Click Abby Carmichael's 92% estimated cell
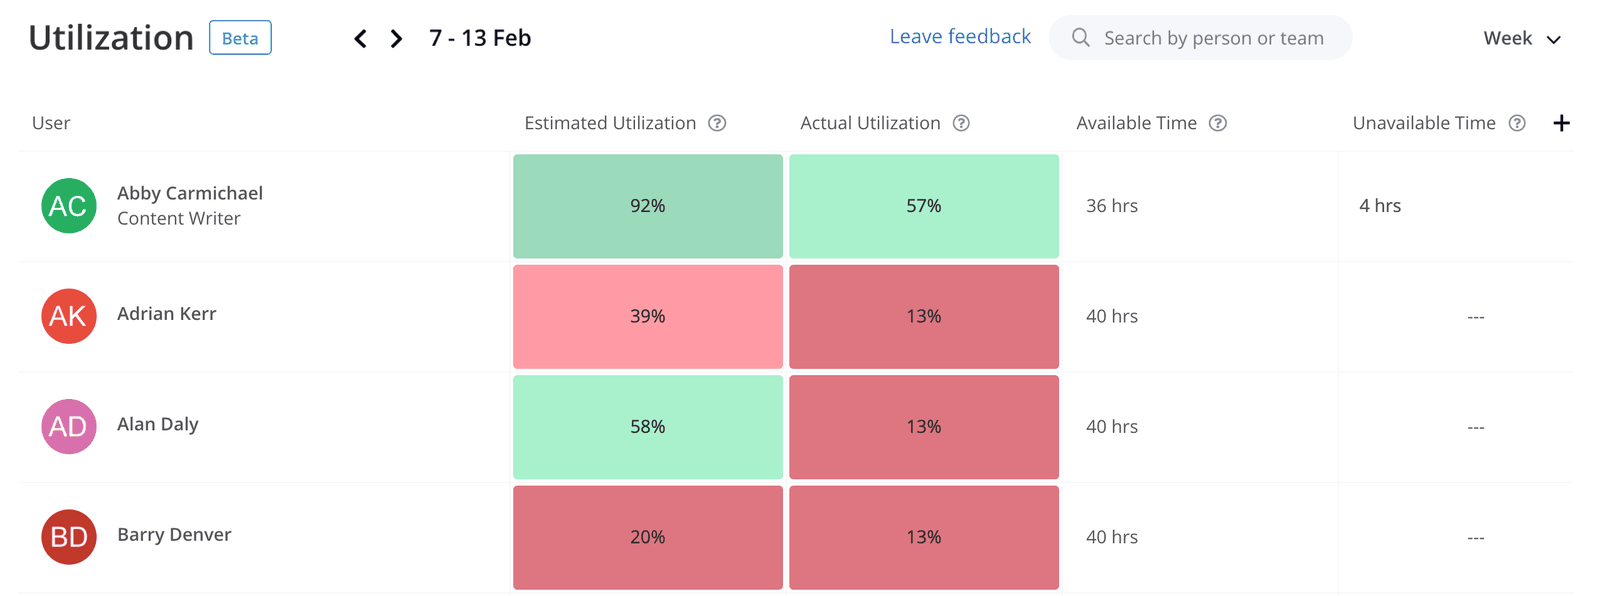 tap(648, 206)
